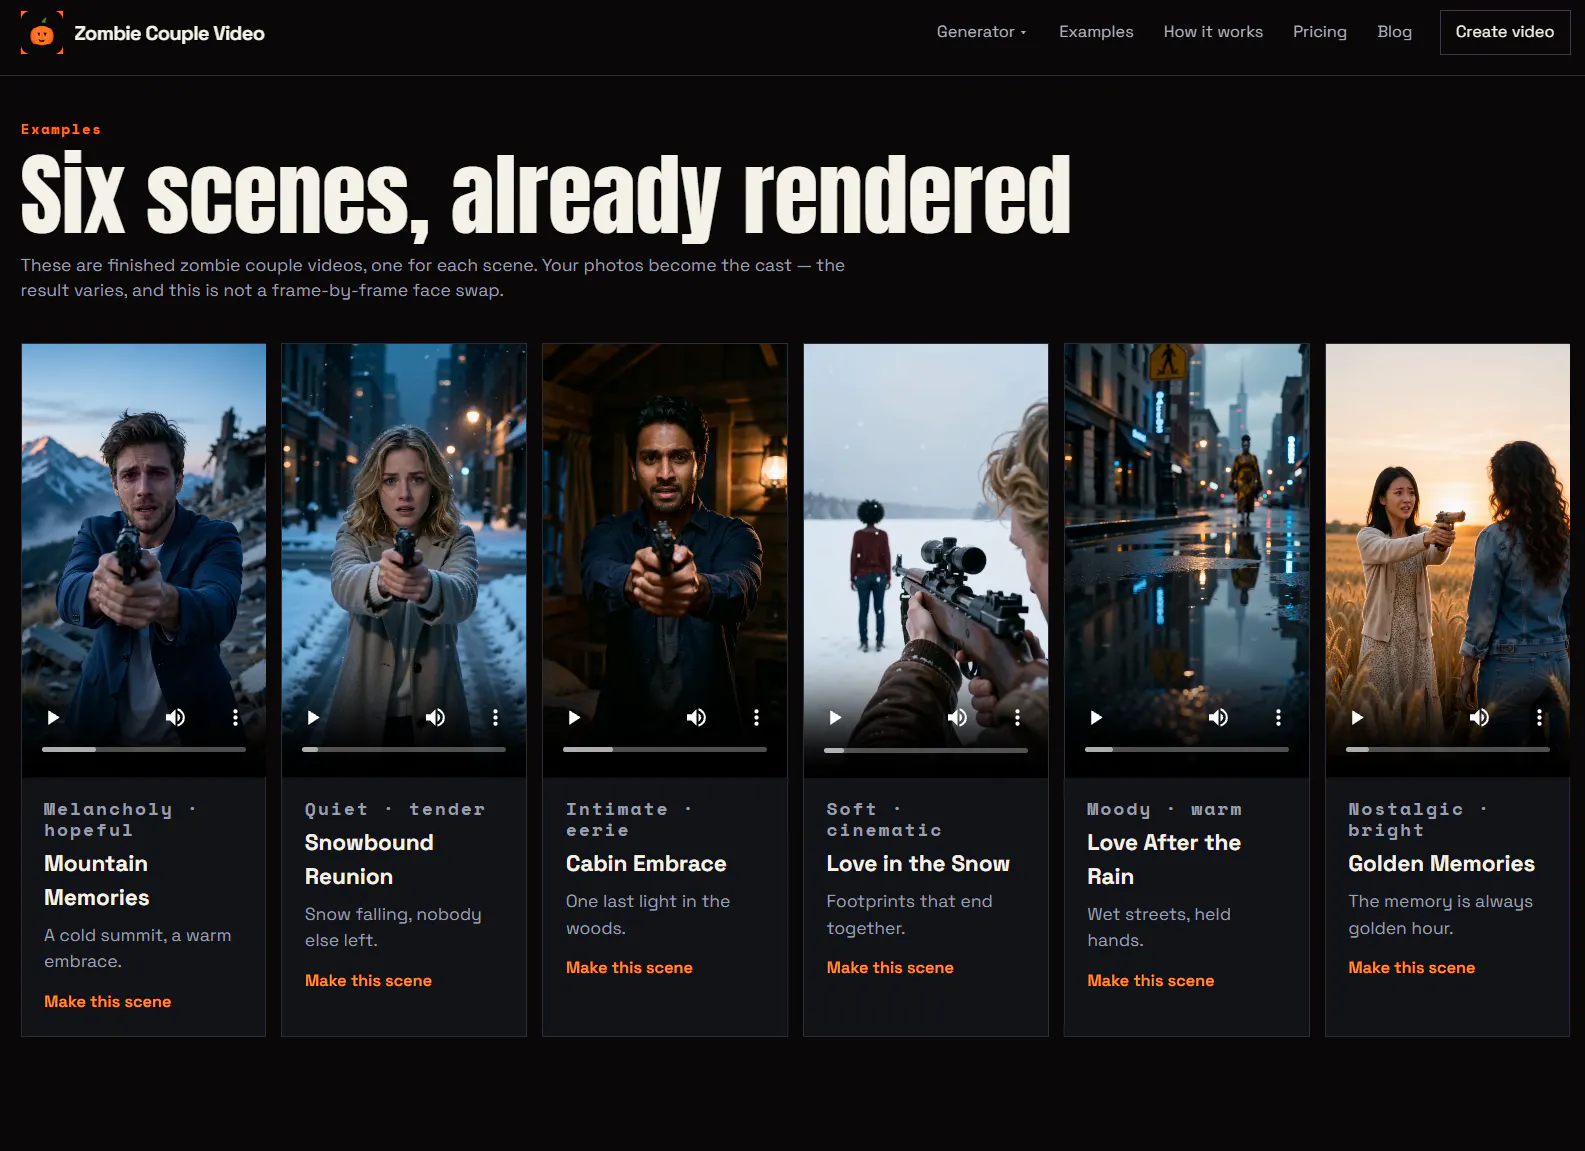Open more options on Golden Memories video
The image size is (1585, 1151).
1539,717
